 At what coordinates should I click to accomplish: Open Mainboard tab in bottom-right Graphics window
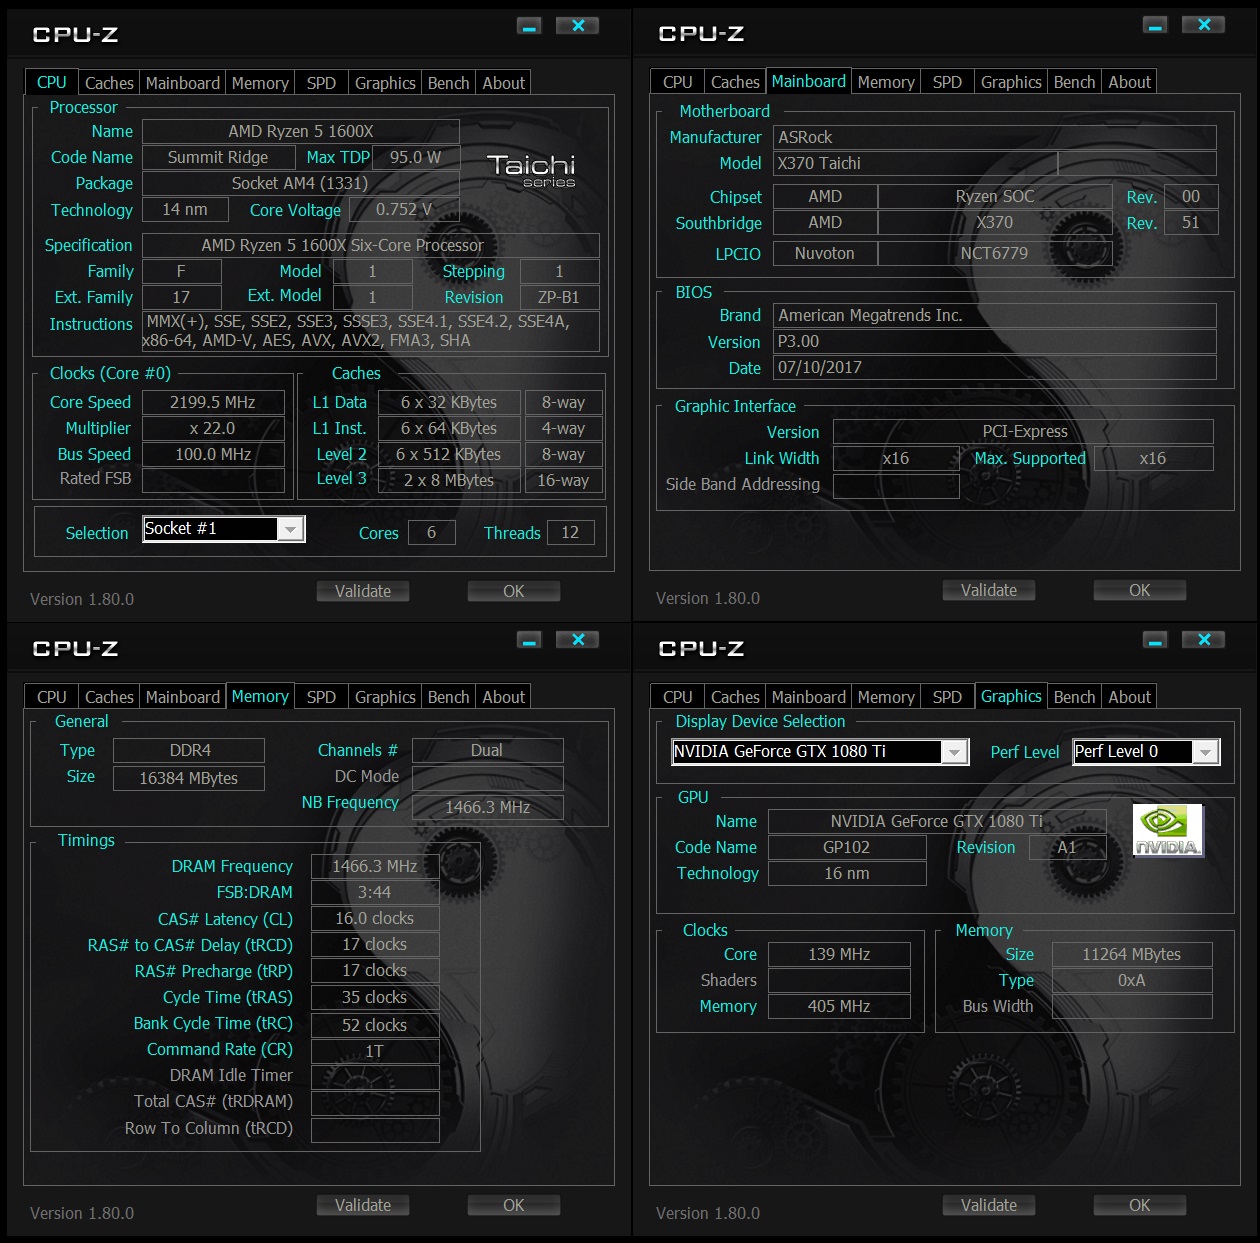[808, 697]
